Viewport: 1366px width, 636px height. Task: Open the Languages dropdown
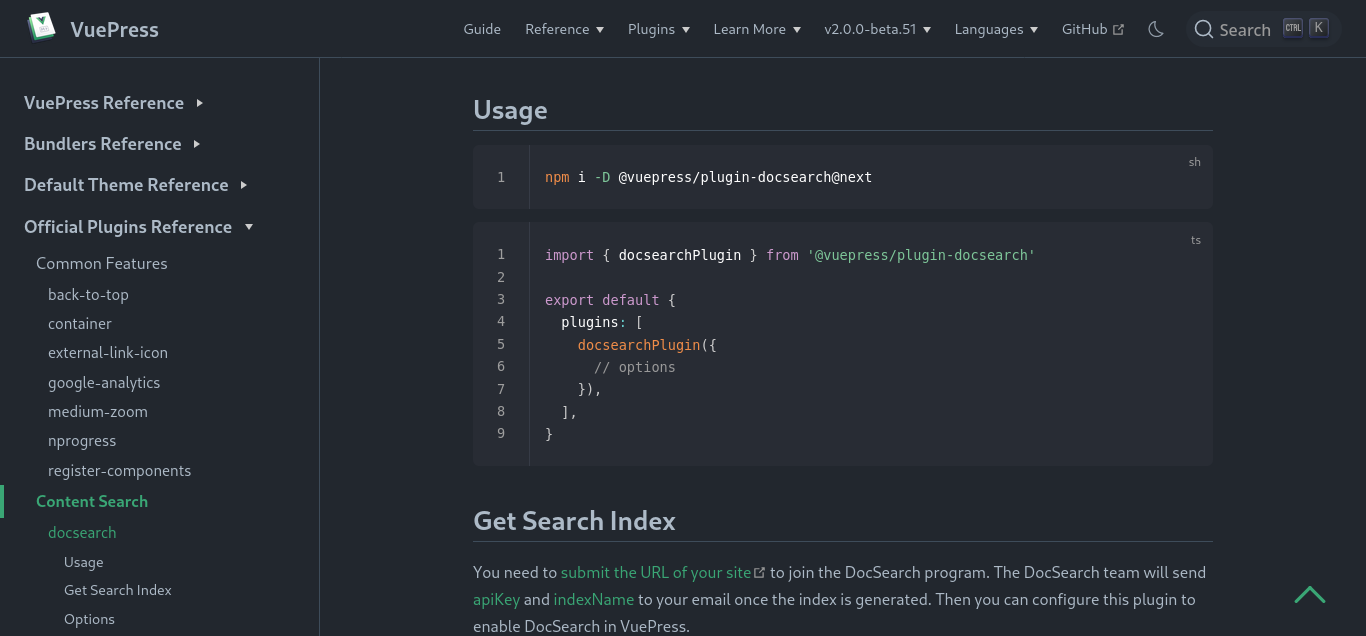996,29
